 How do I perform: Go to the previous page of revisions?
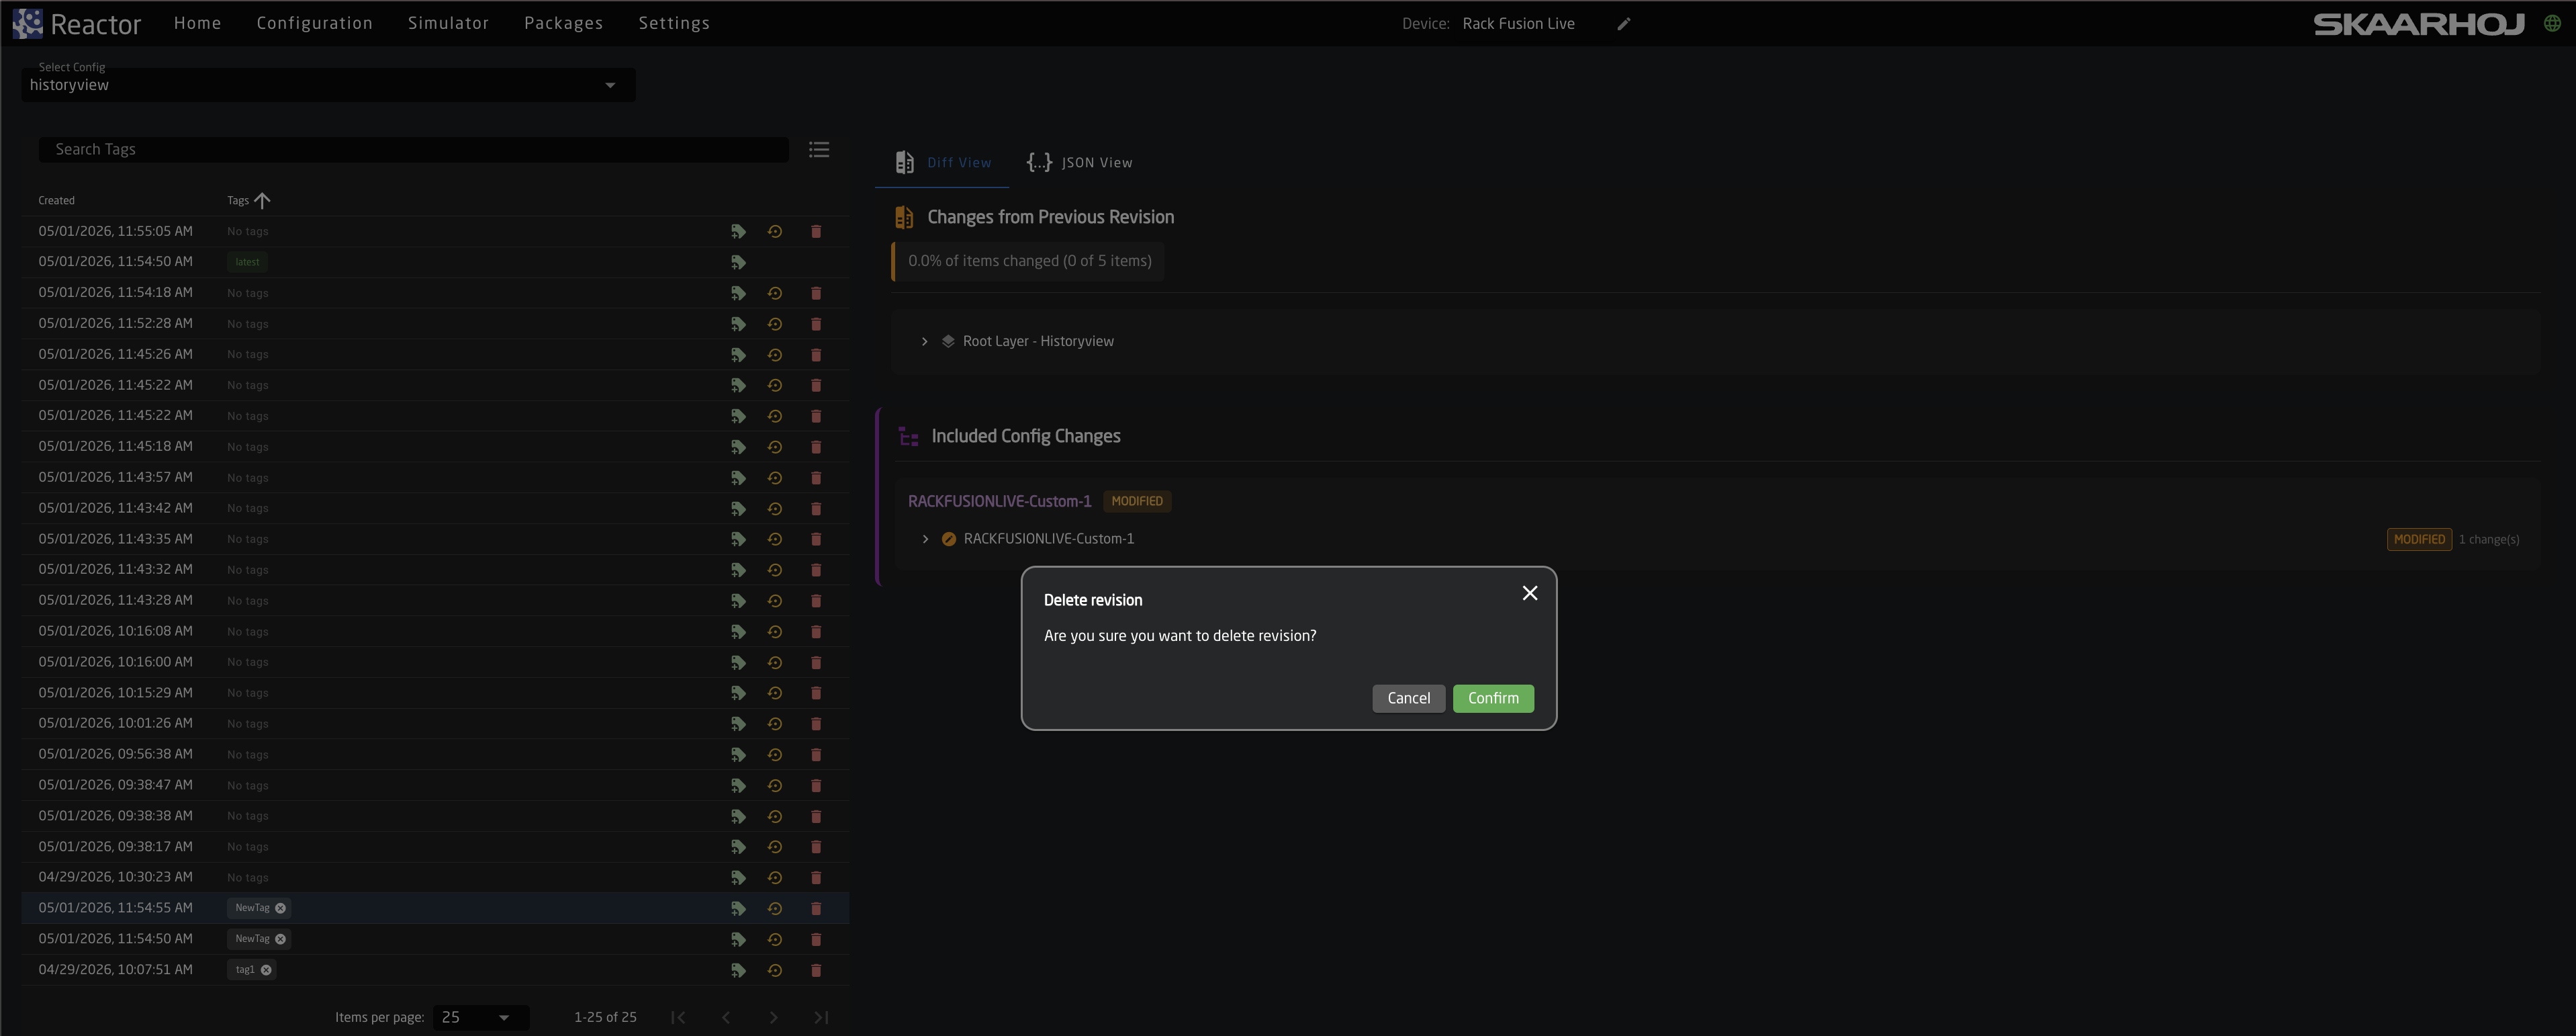pos(726,1017)
